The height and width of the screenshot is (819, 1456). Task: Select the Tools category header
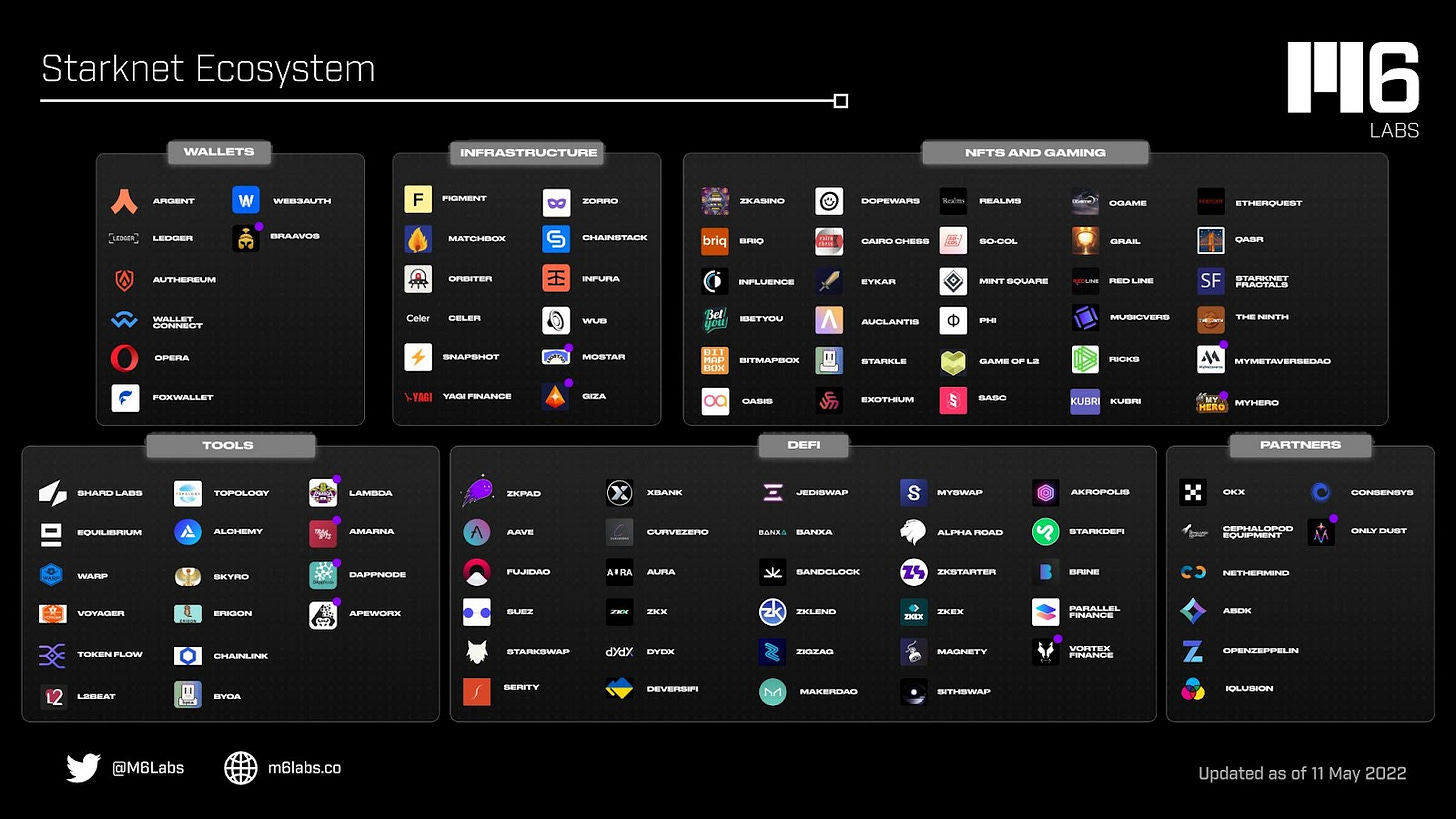point(230,445)
